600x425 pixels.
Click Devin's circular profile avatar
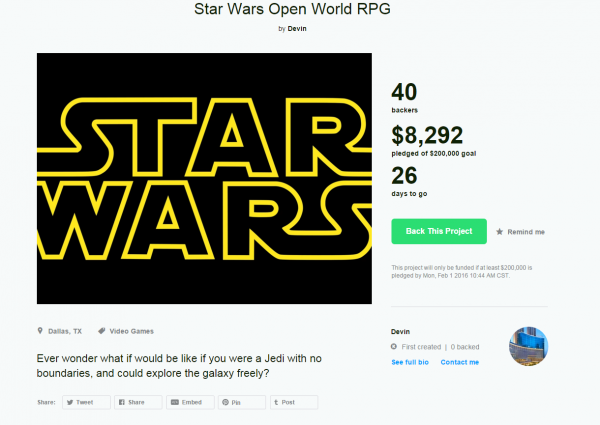[x=528, y=346]
